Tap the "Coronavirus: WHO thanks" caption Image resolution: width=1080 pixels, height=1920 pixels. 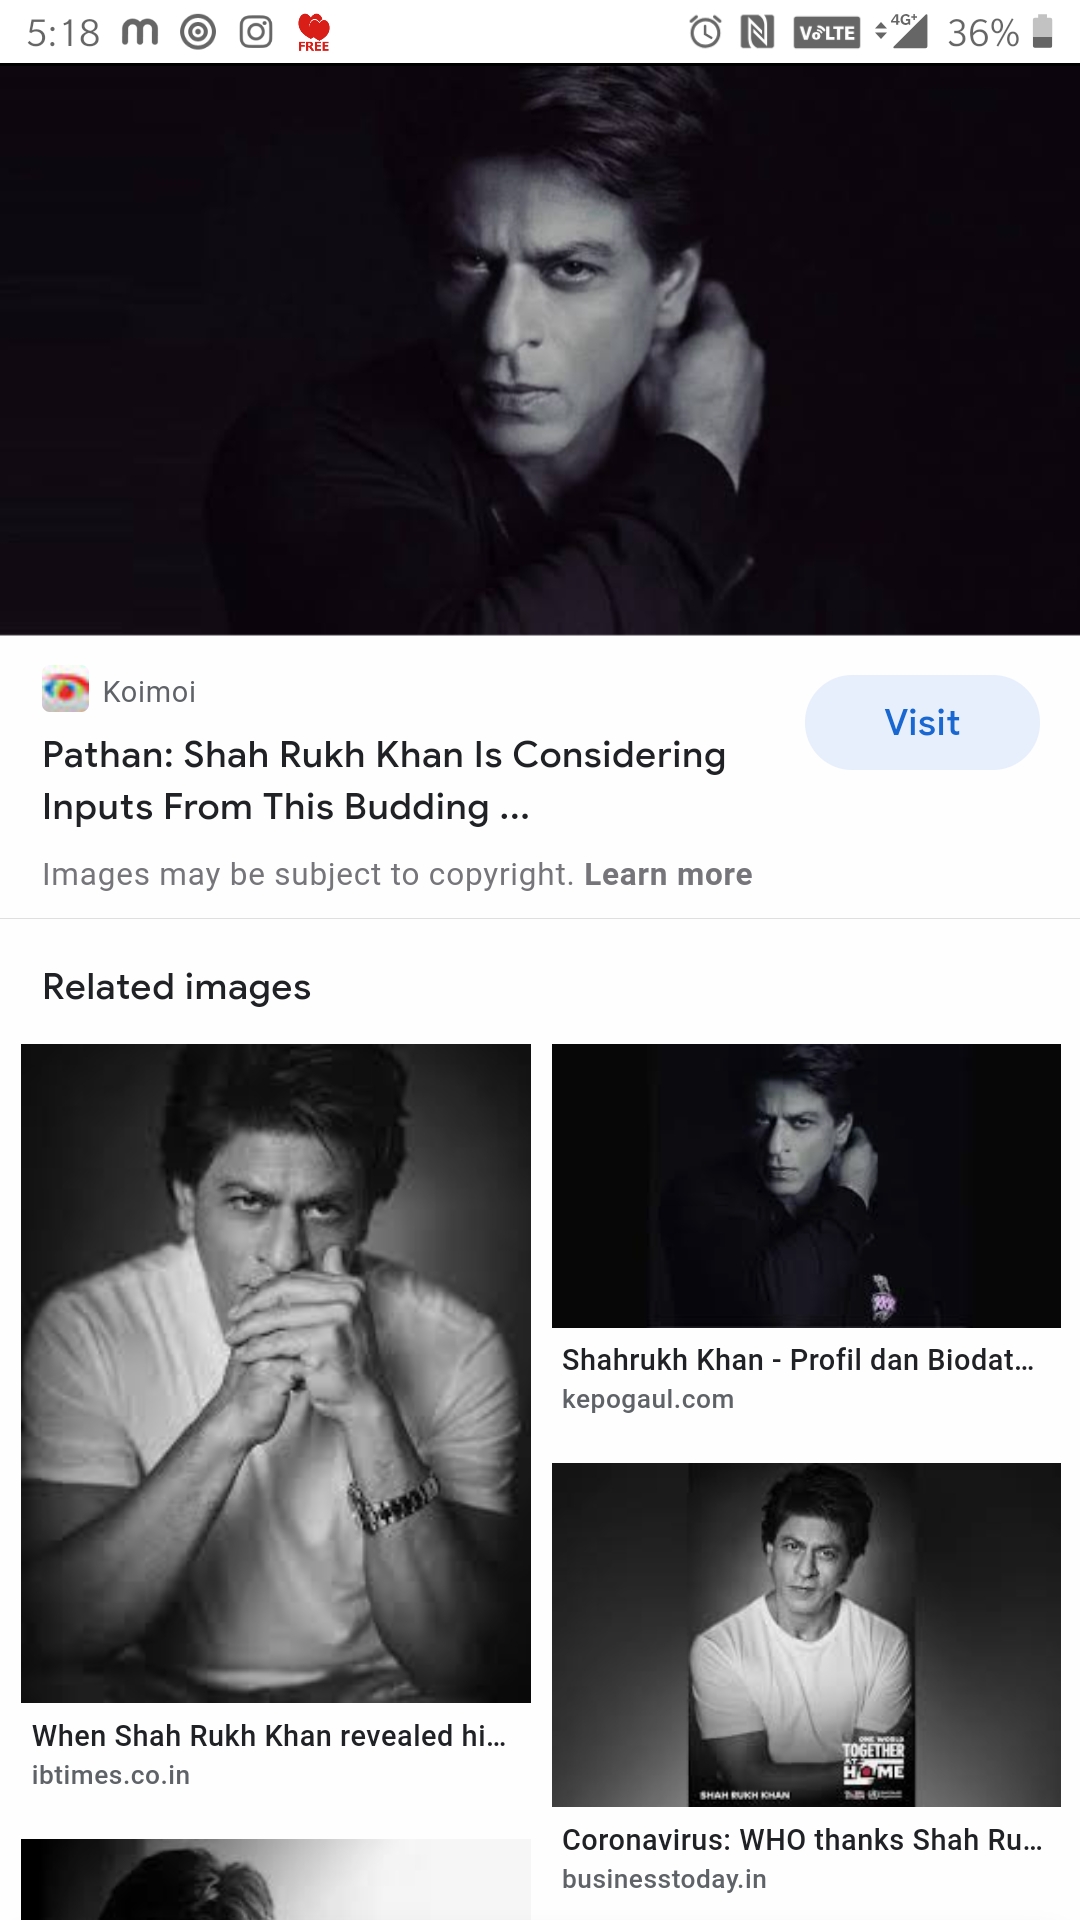802,1840
